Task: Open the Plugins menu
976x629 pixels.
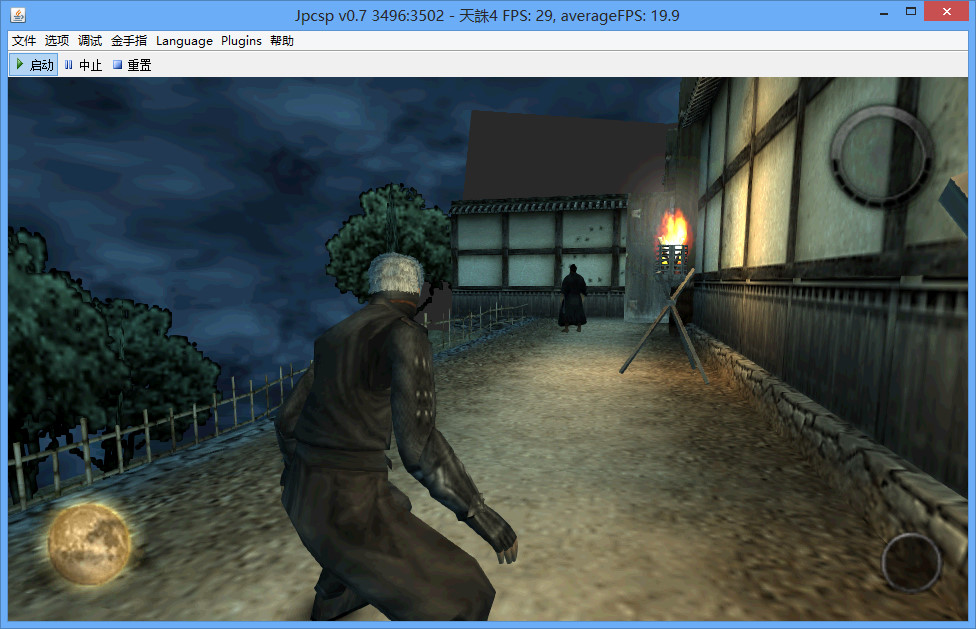Action: click(241, 41)
